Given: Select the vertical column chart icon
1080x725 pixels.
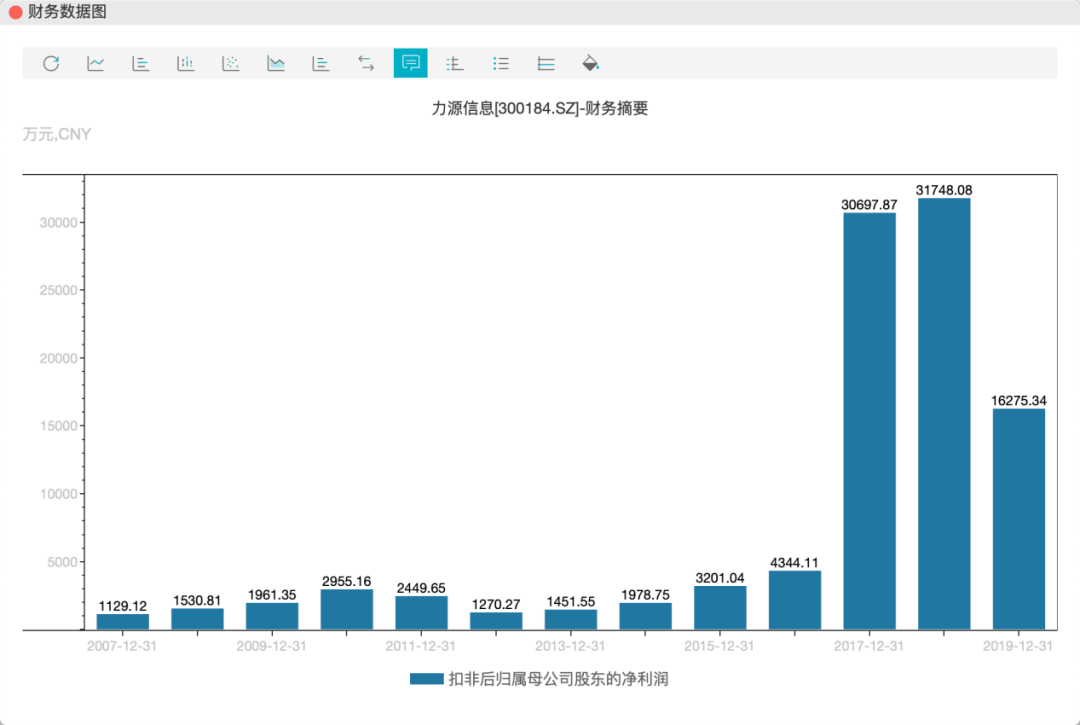Looking at the screenshot, I should (186, 63).
